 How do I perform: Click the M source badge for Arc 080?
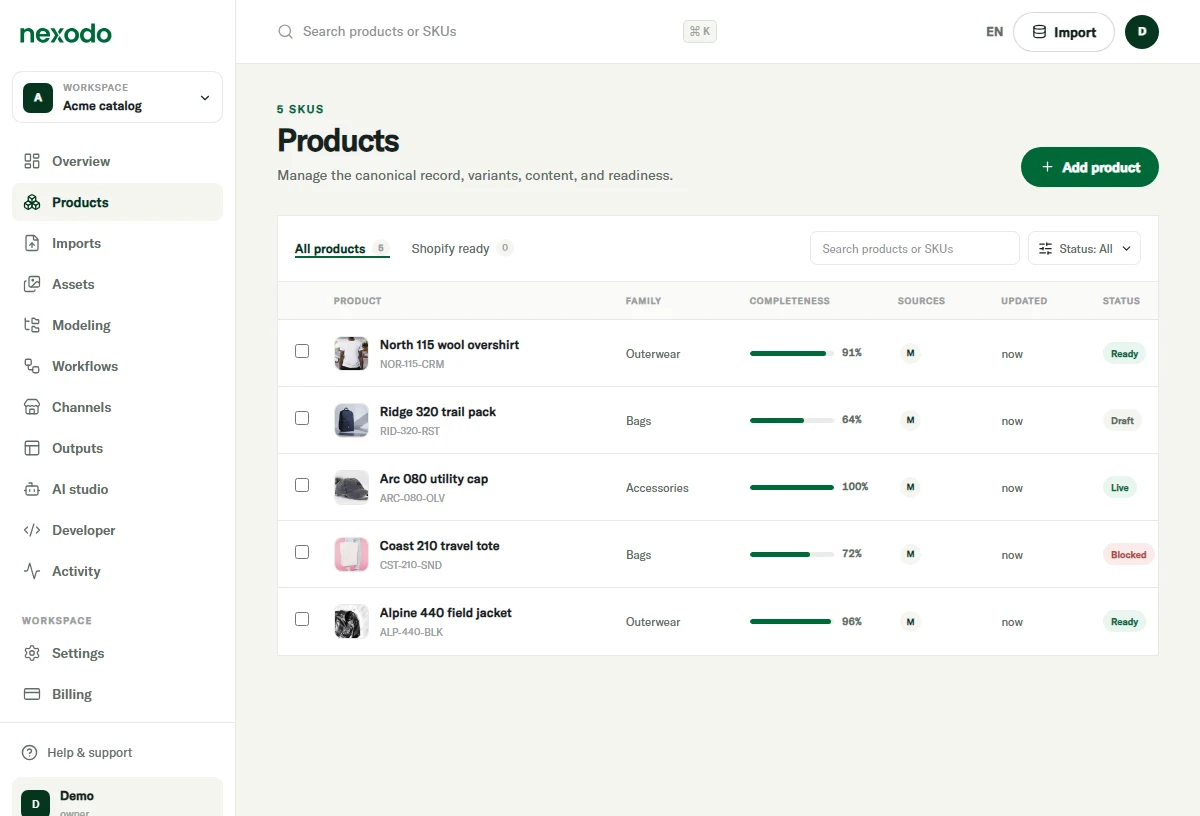coord(910,487)
